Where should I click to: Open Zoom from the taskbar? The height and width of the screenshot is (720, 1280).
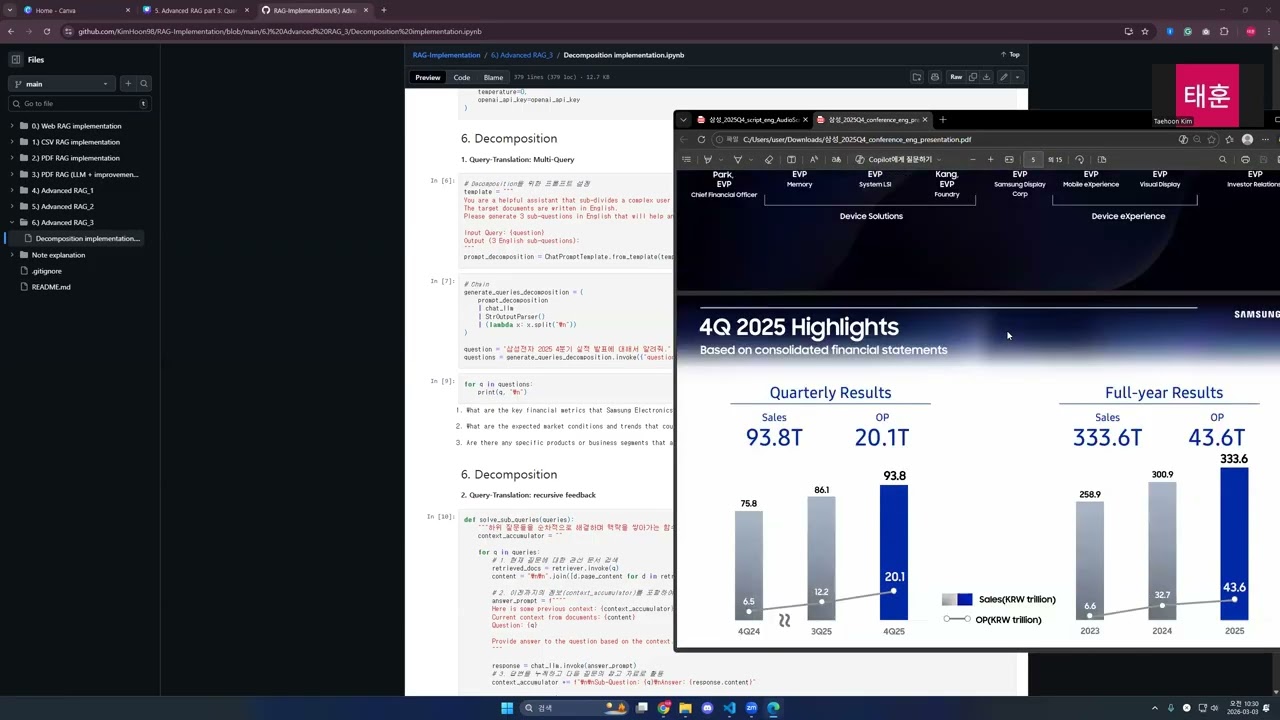point(751,708)
